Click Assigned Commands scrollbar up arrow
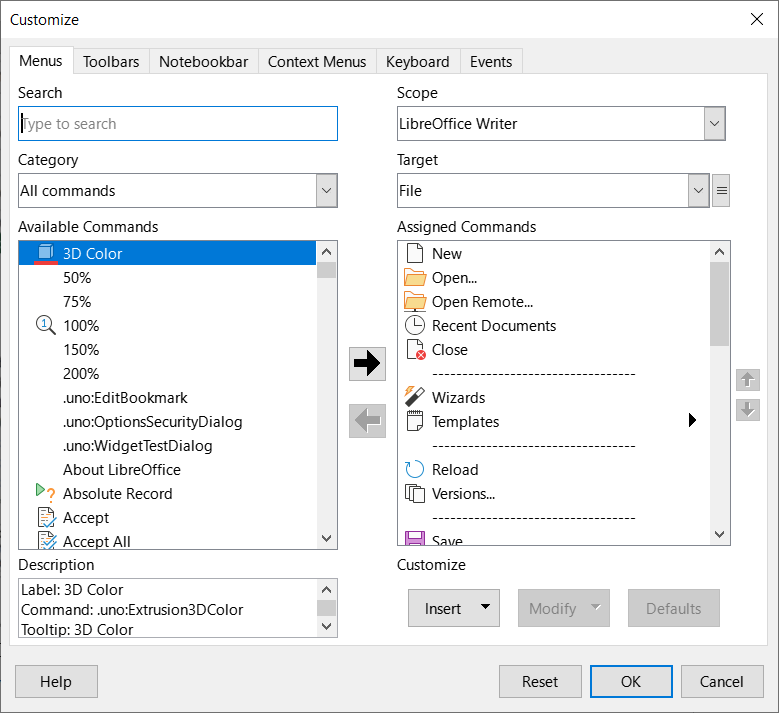This screenshot has height=713, width=779. point(719,252)
